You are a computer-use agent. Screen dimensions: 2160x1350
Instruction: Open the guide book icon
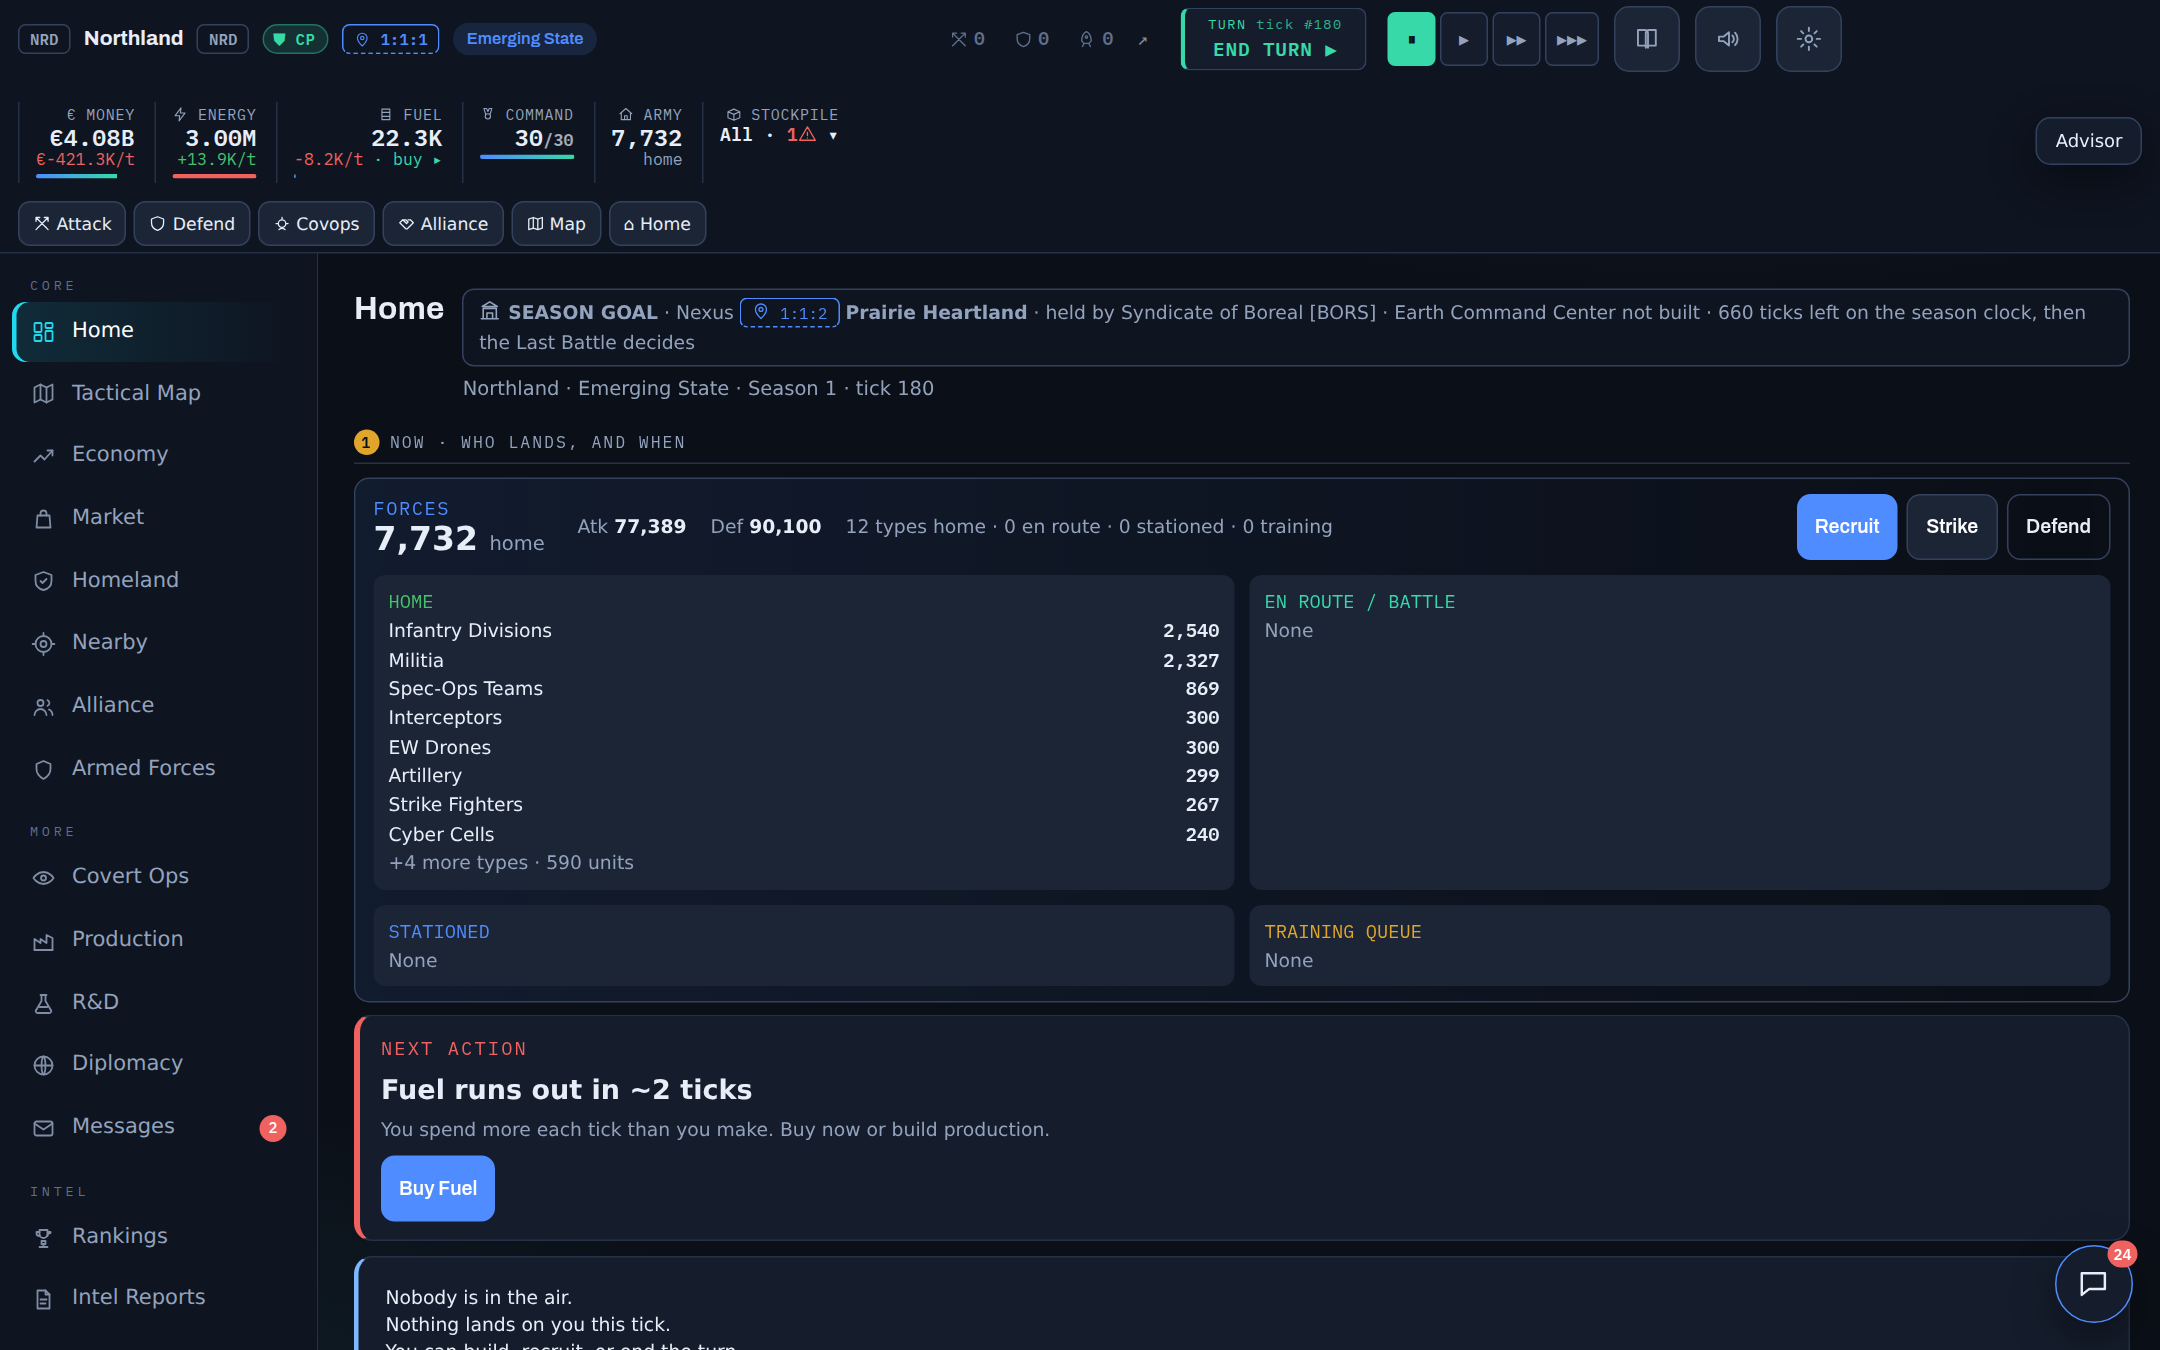tap(1646, 39)
